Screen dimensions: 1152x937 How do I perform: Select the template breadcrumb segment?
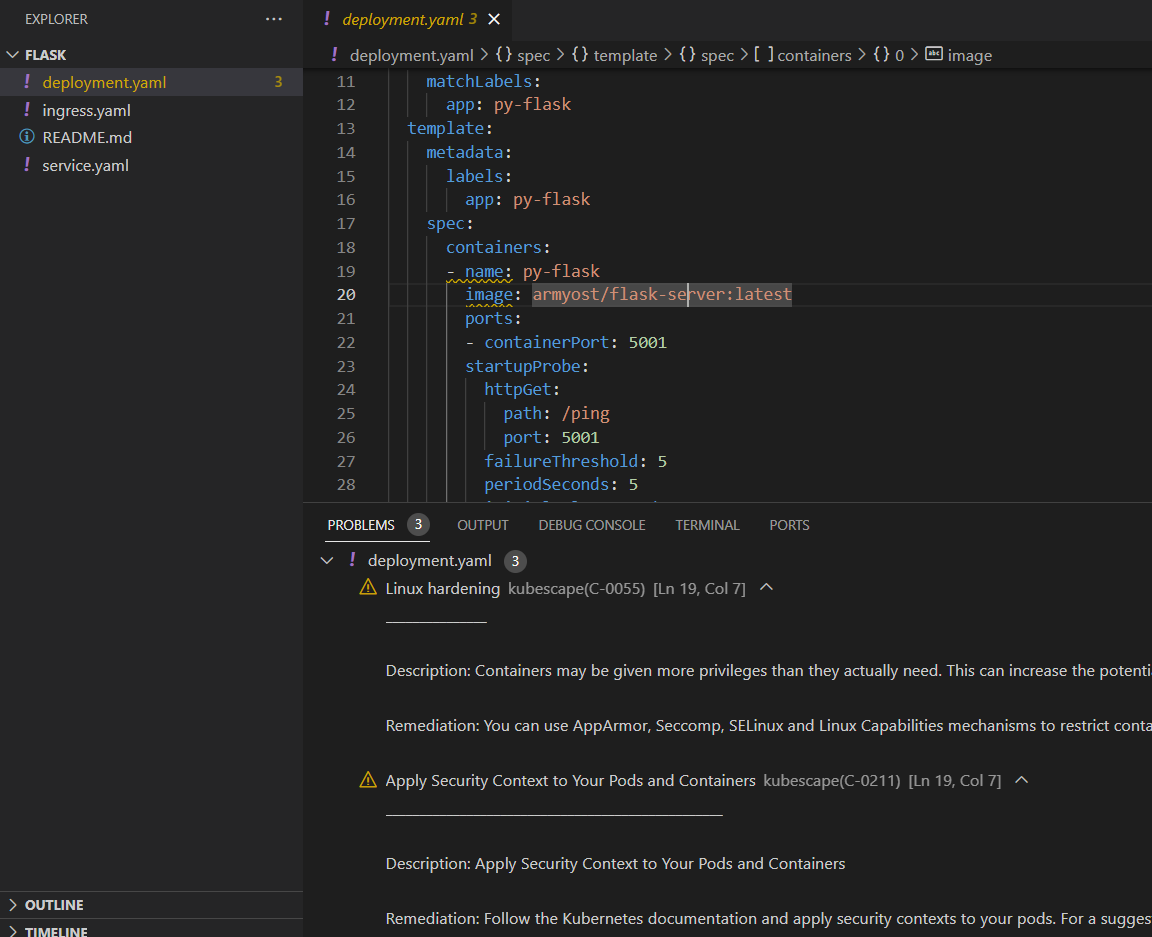625,56
